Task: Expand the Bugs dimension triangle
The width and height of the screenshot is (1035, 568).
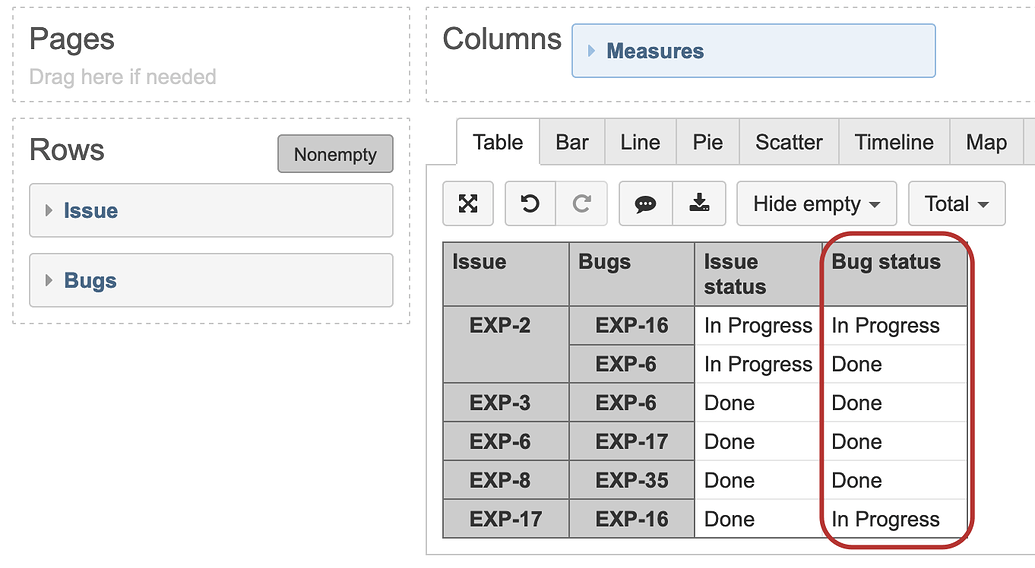Action: (49, 281)
